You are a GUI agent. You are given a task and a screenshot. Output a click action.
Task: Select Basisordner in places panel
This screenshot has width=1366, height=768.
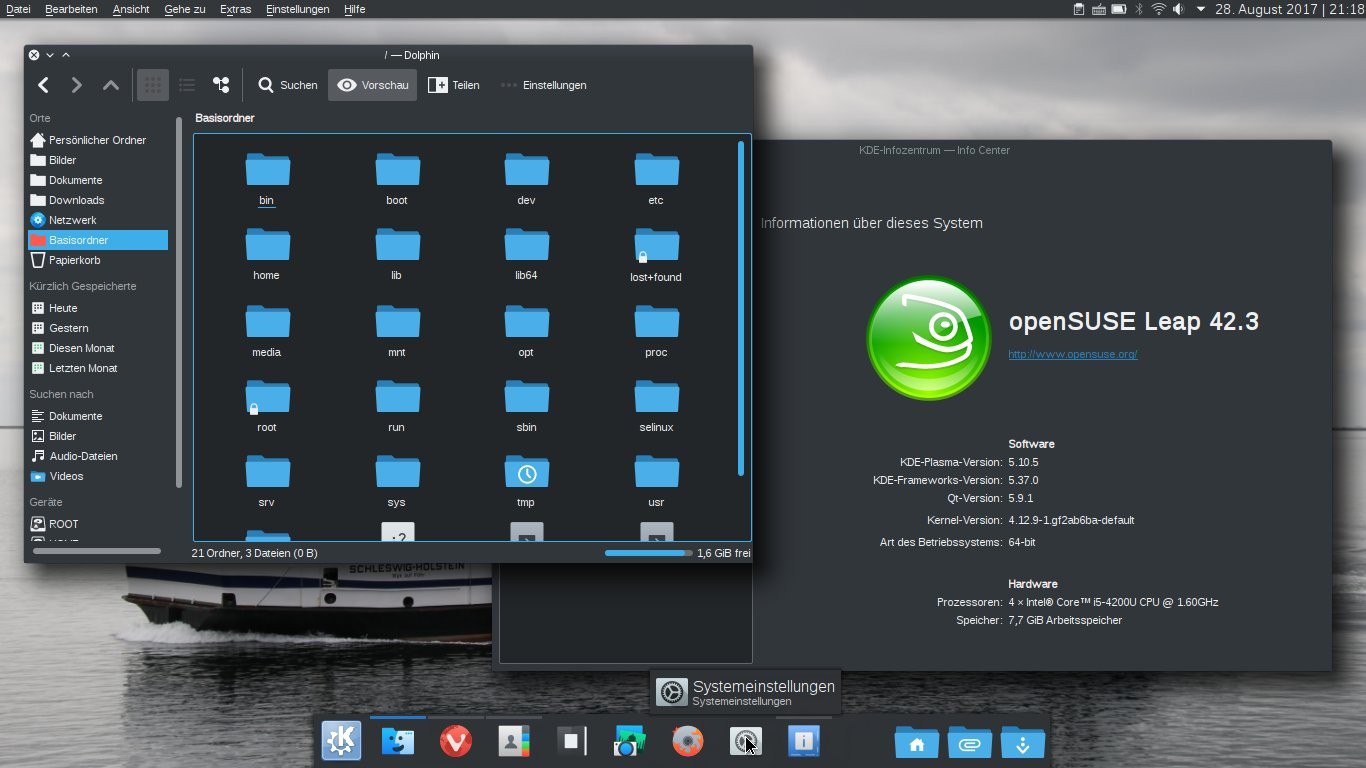98,240
